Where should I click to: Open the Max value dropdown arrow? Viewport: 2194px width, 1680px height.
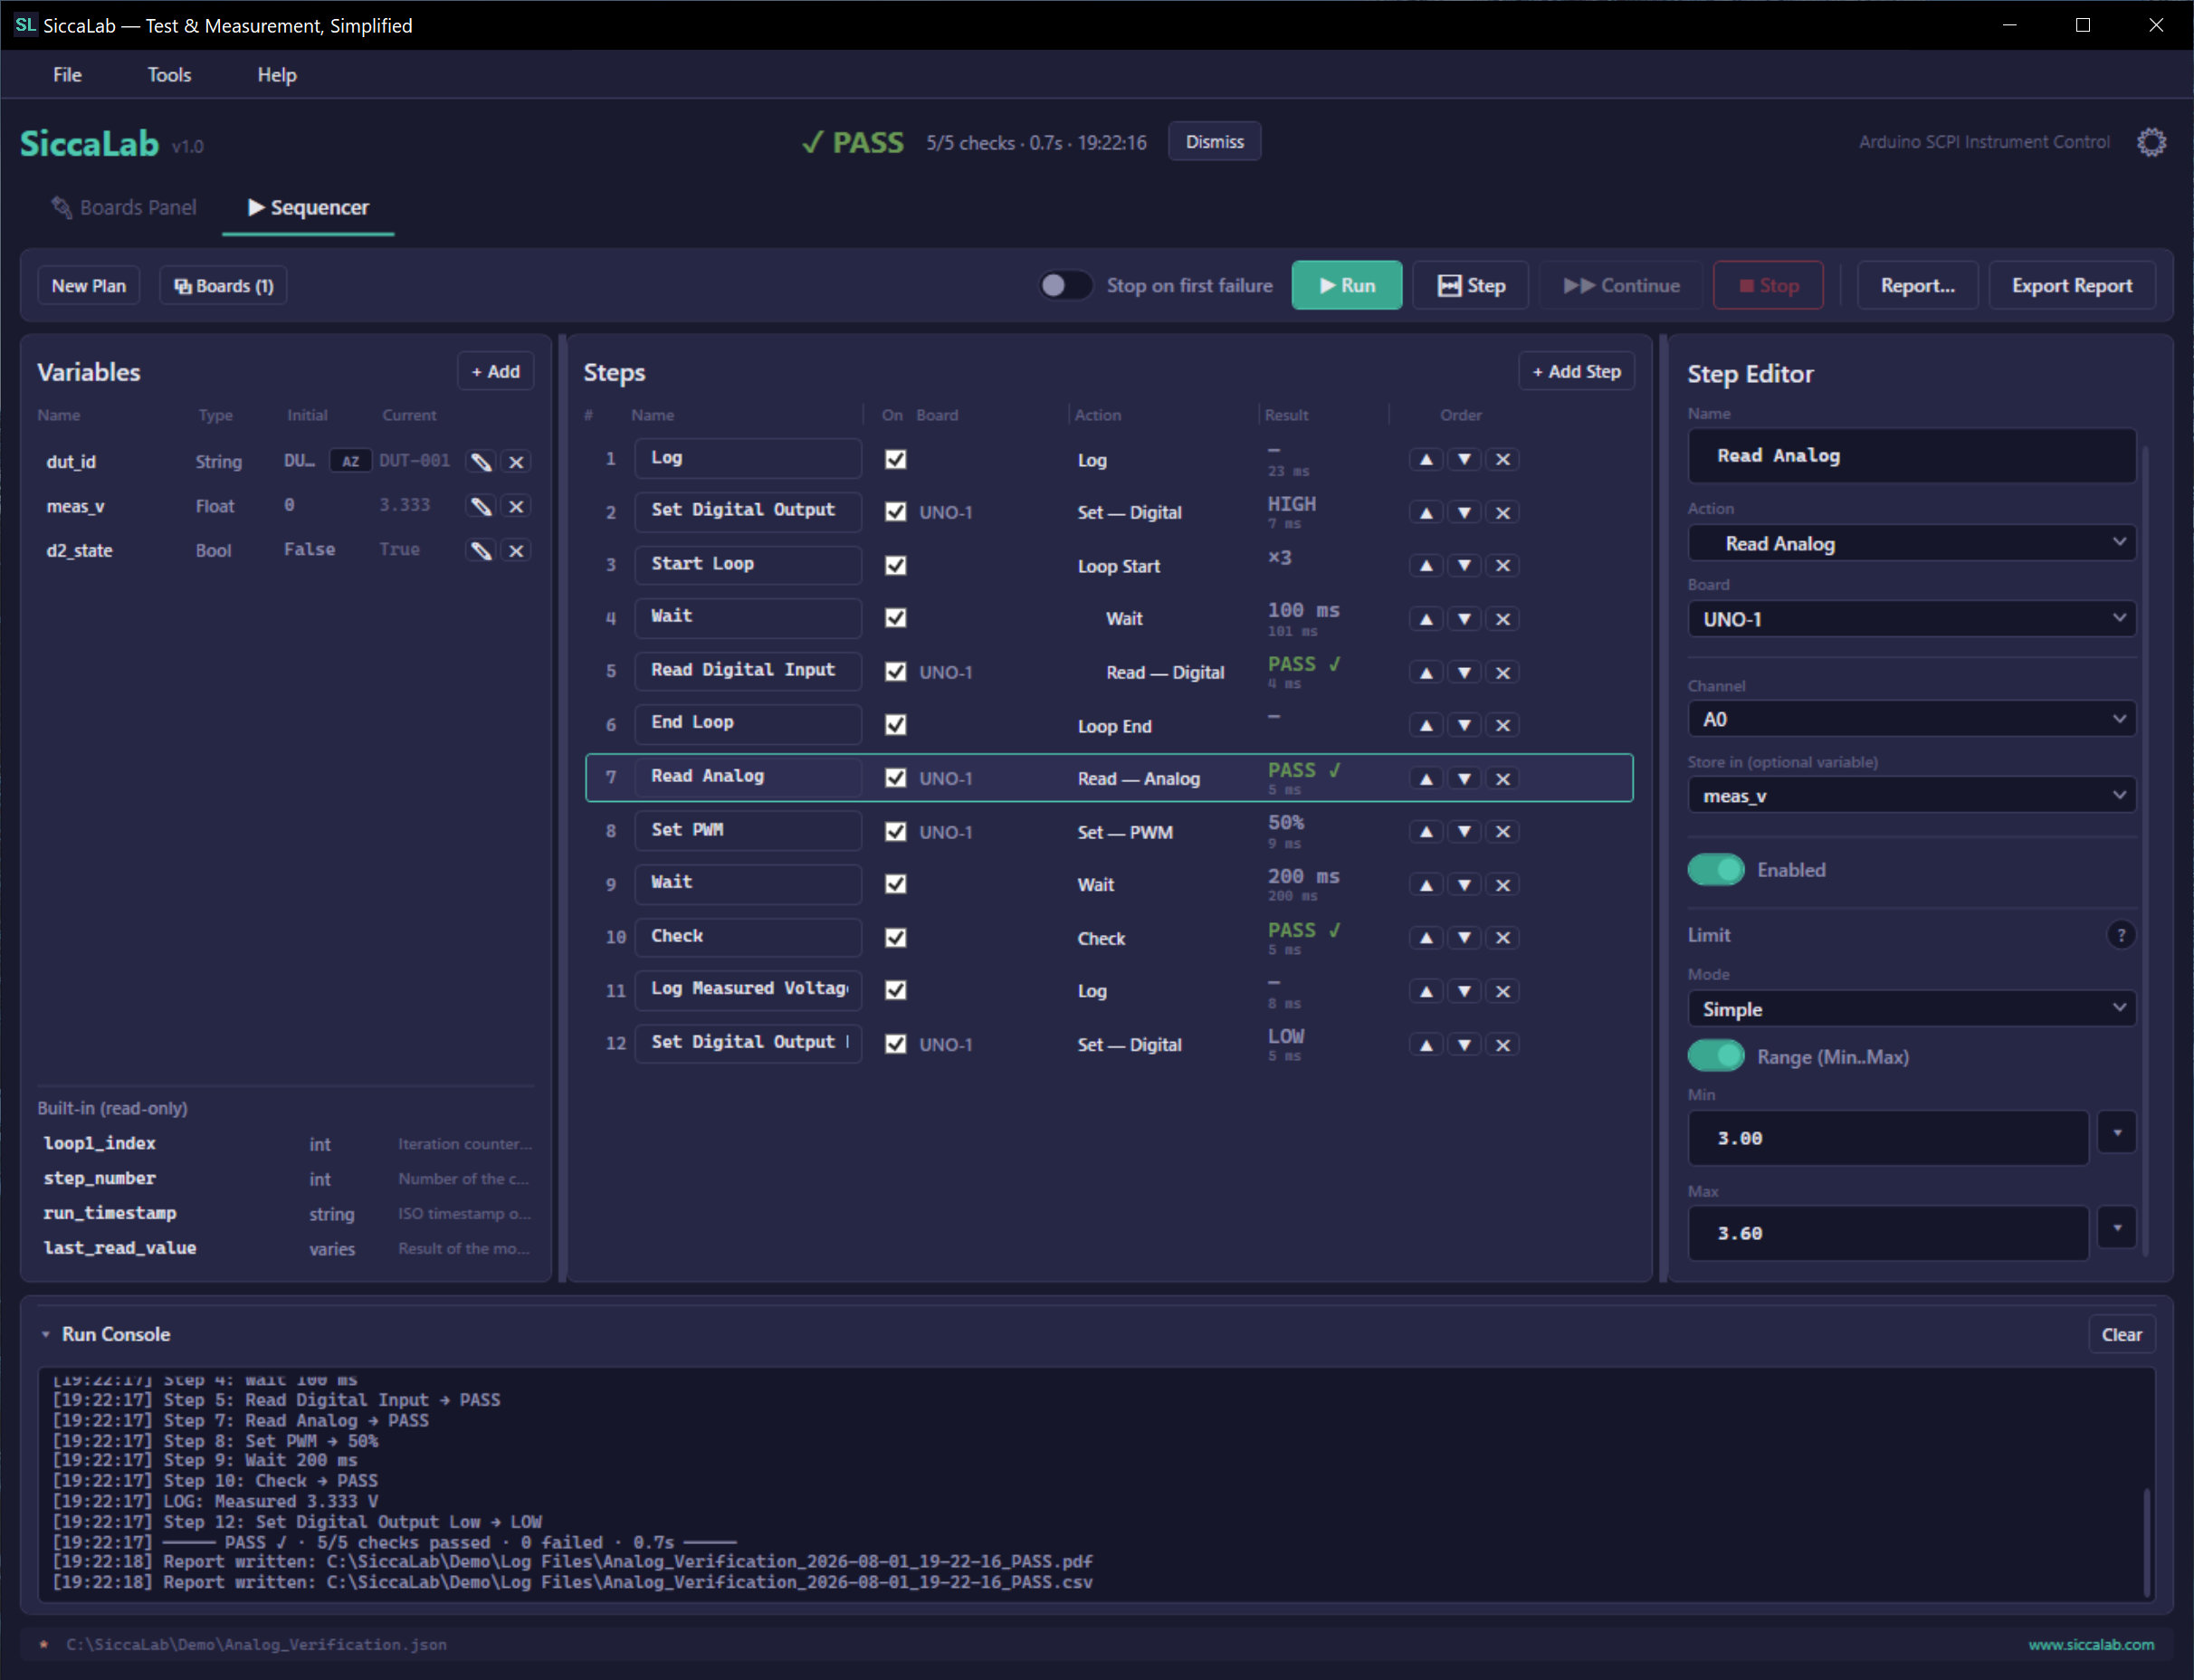tap(2116, 1228)
